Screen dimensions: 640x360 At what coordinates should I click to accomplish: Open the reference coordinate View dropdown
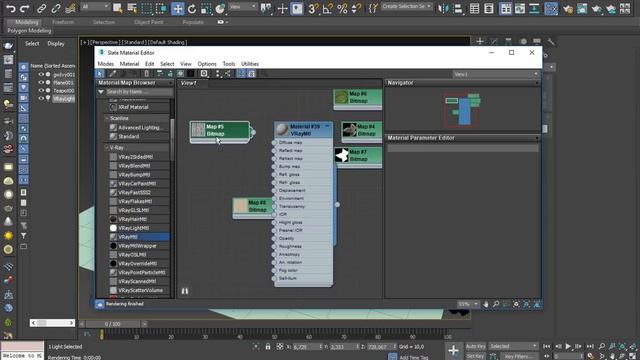(x=242, y=7)
